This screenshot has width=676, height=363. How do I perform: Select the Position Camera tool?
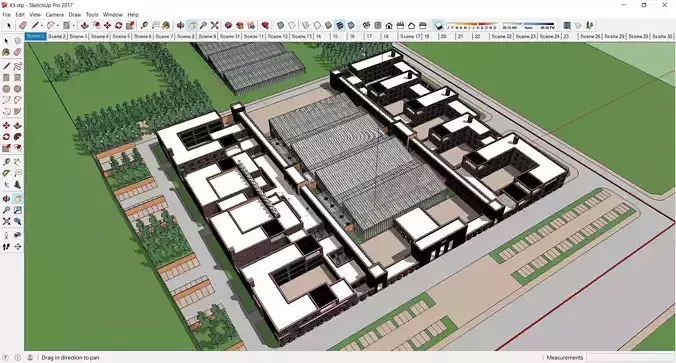point(6,235)
